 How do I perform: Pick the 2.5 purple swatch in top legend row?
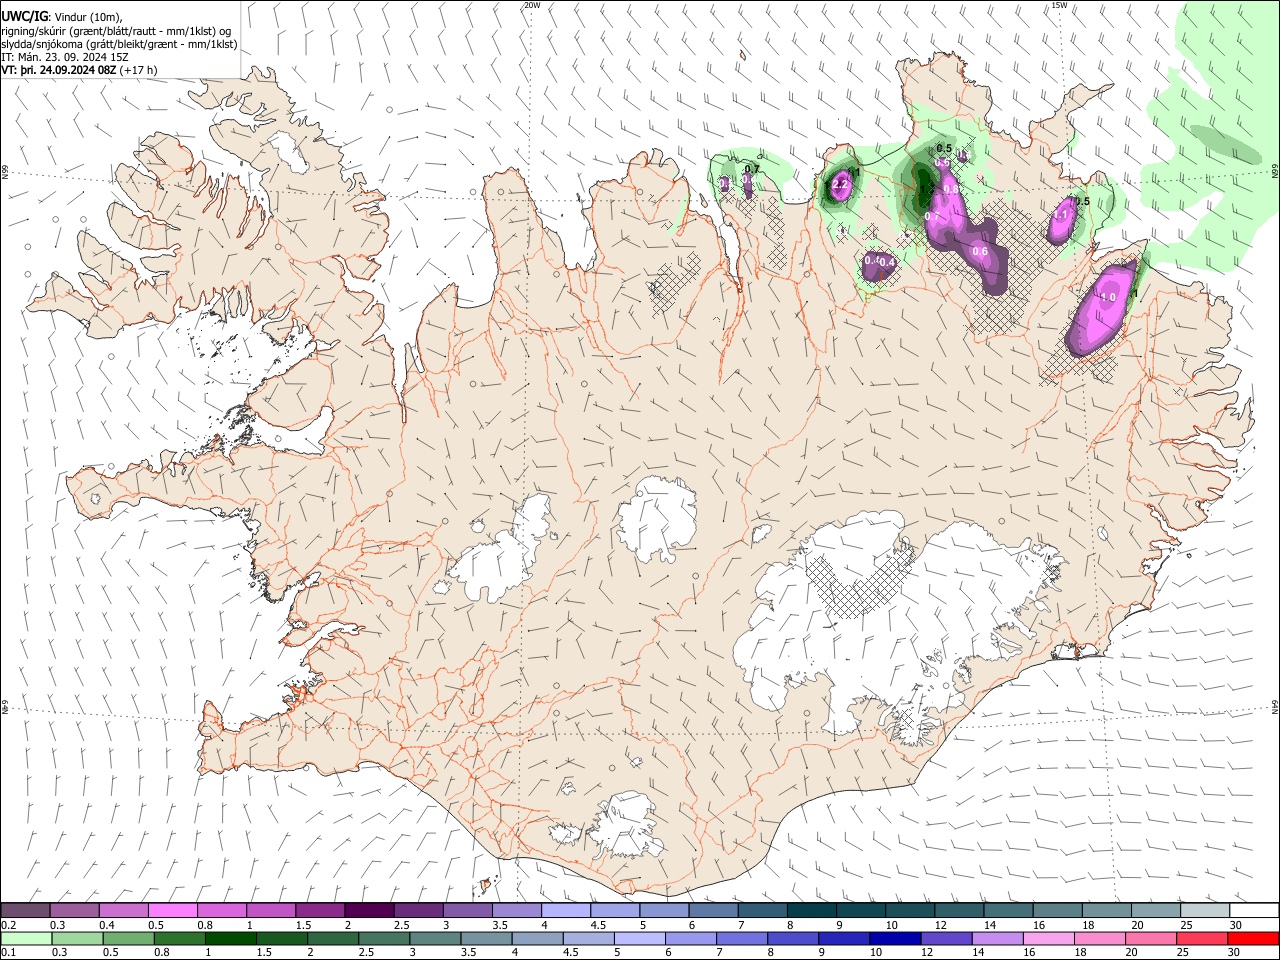(x=417, y=911)
